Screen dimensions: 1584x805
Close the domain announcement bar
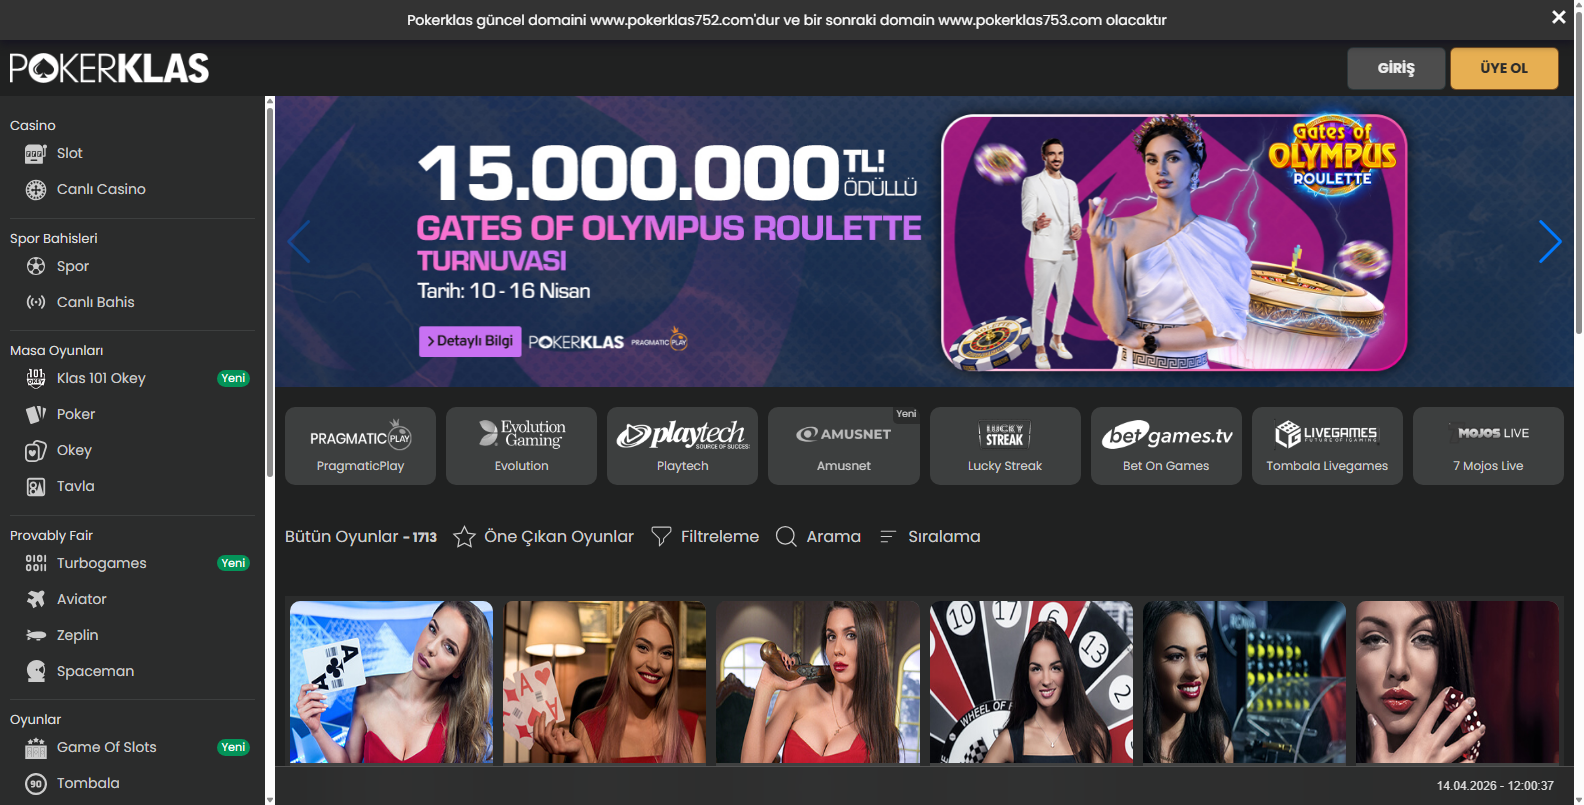point(1558,17)
